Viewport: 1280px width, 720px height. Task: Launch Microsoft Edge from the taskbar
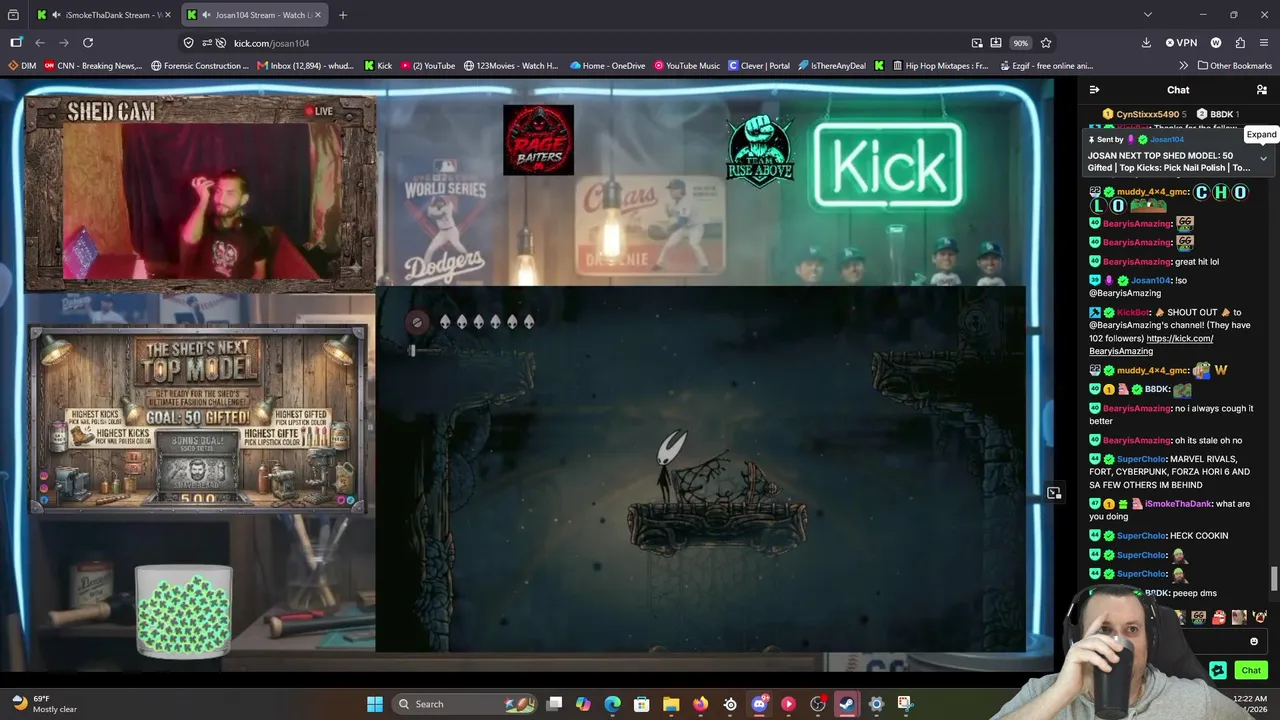pos(613,704)
